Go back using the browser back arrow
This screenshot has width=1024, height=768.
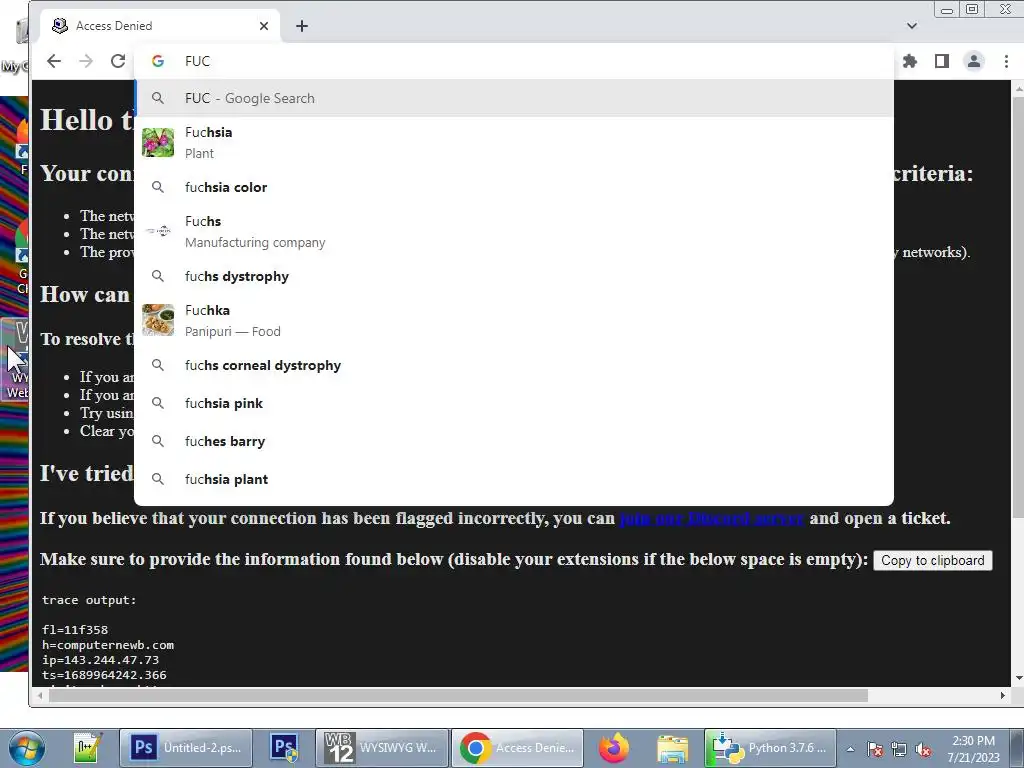54,61
